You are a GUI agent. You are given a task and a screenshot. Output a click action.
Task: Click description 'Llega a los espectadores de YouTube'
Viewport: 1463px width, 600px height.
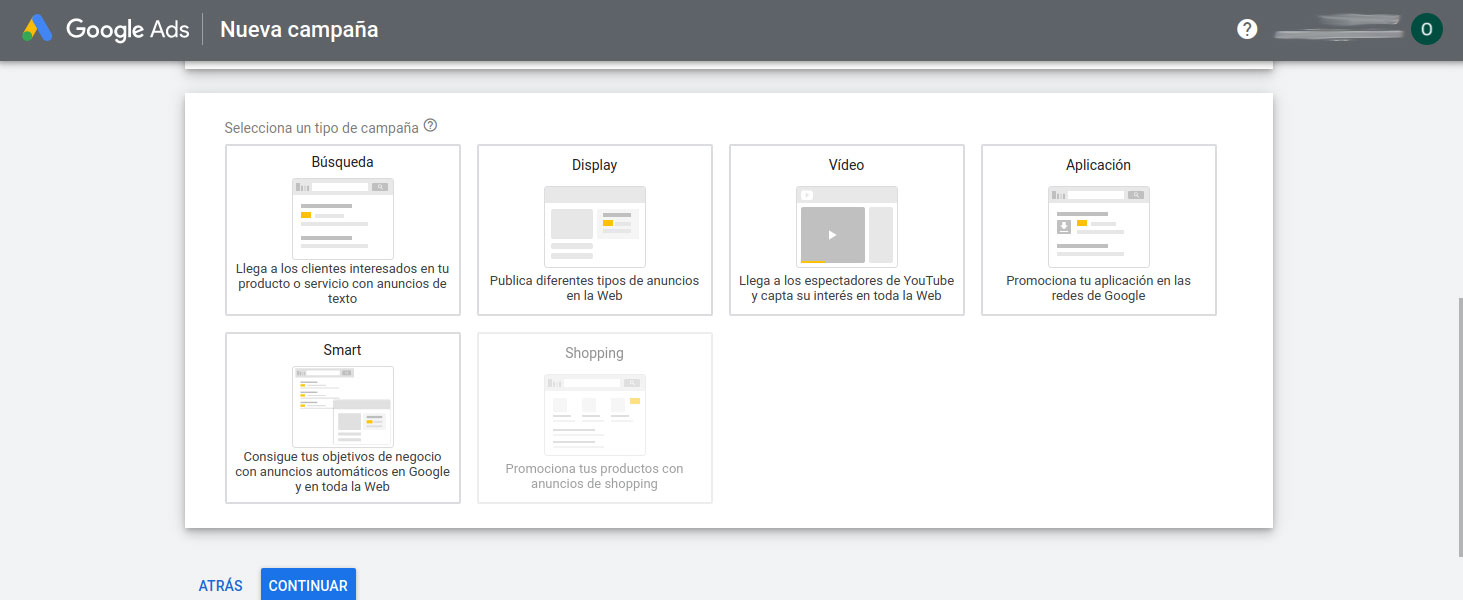coord(847,288)
